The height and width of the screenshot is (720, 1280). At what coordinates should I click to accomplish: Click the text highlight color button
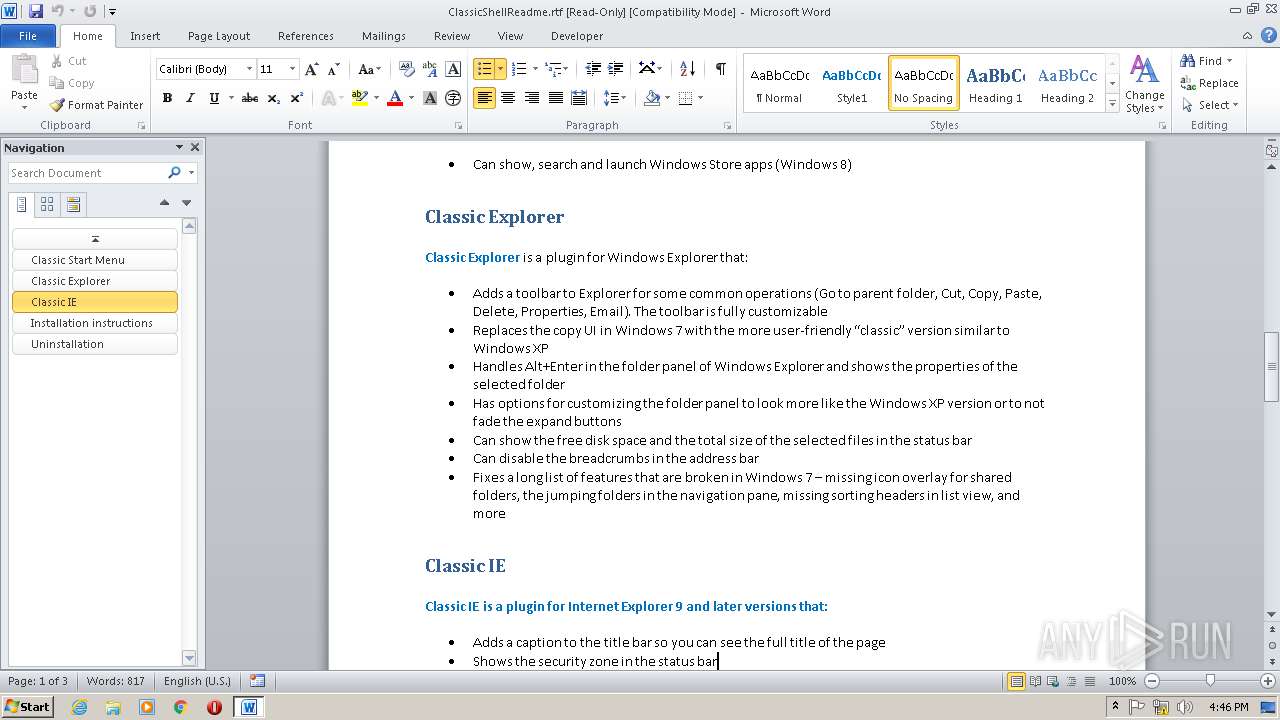click(x=360, y=98)
